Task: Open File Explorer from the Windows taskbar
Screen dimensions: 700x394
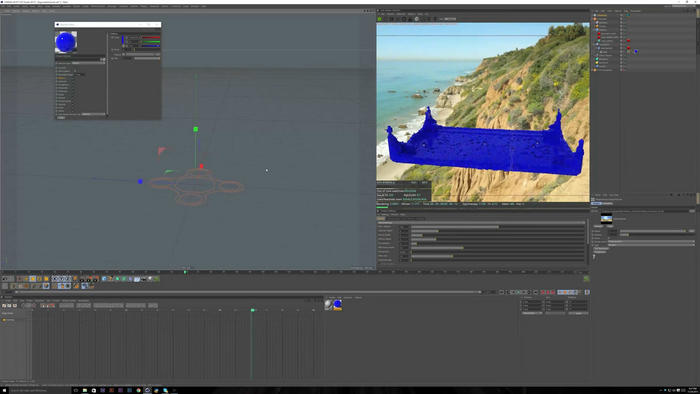Action: pos(84,390)
